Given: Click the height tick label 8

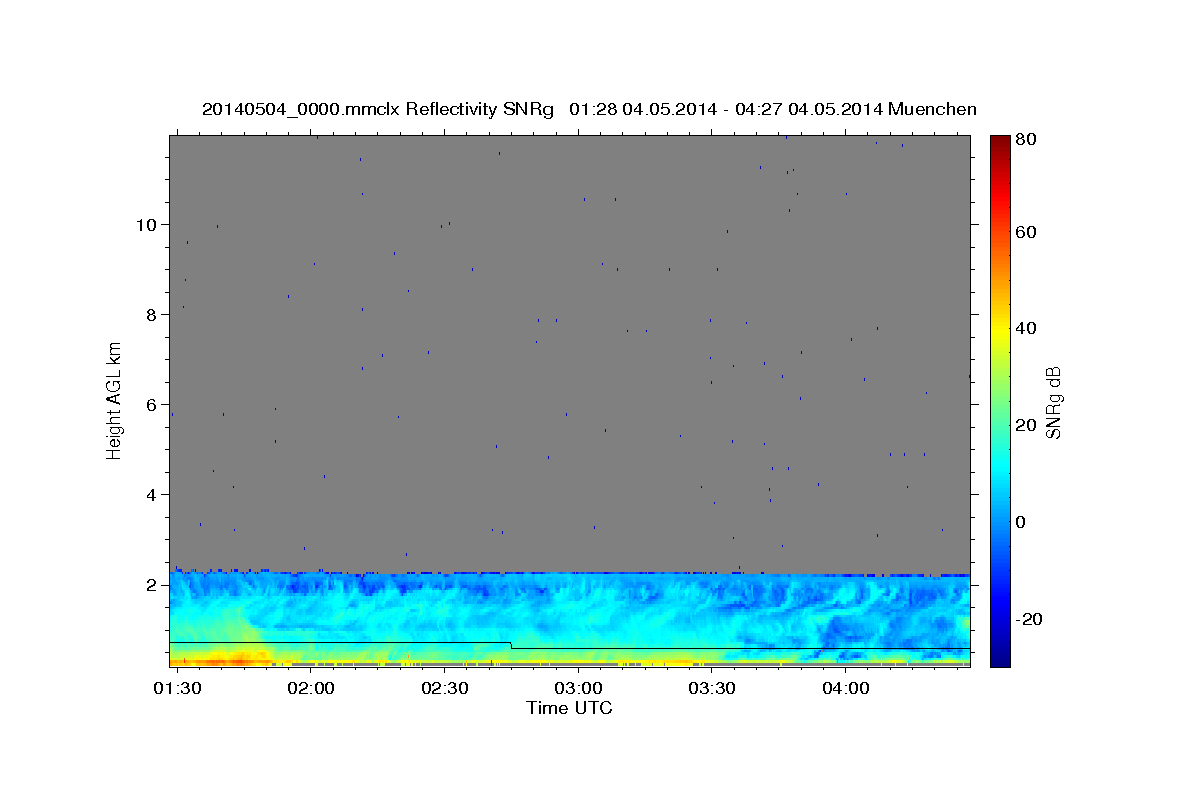Looking at the screenshot, I should 153,314.
